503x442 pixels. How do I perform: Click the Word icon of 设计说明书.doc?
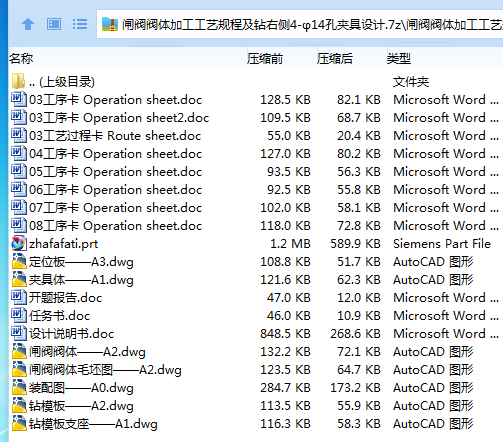(19, 334)
